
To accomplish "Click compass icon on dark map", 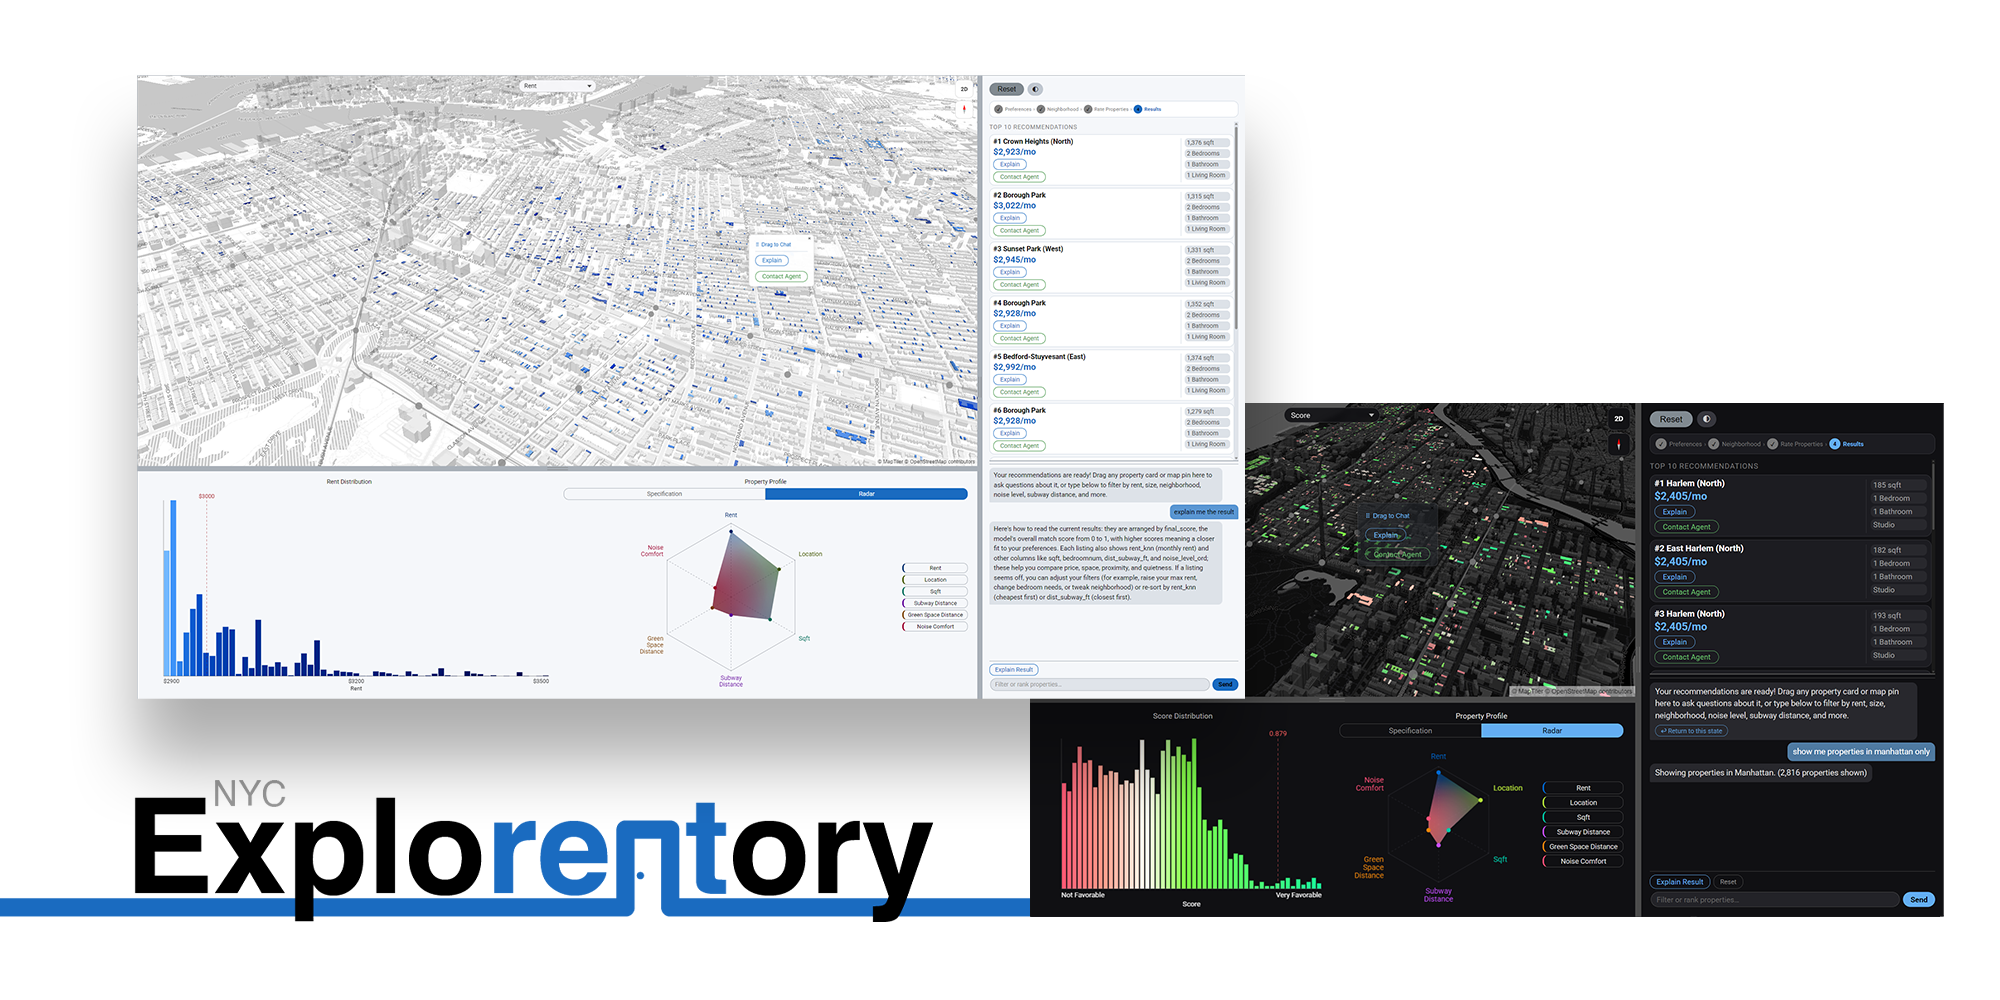I will click(1618, 444).
